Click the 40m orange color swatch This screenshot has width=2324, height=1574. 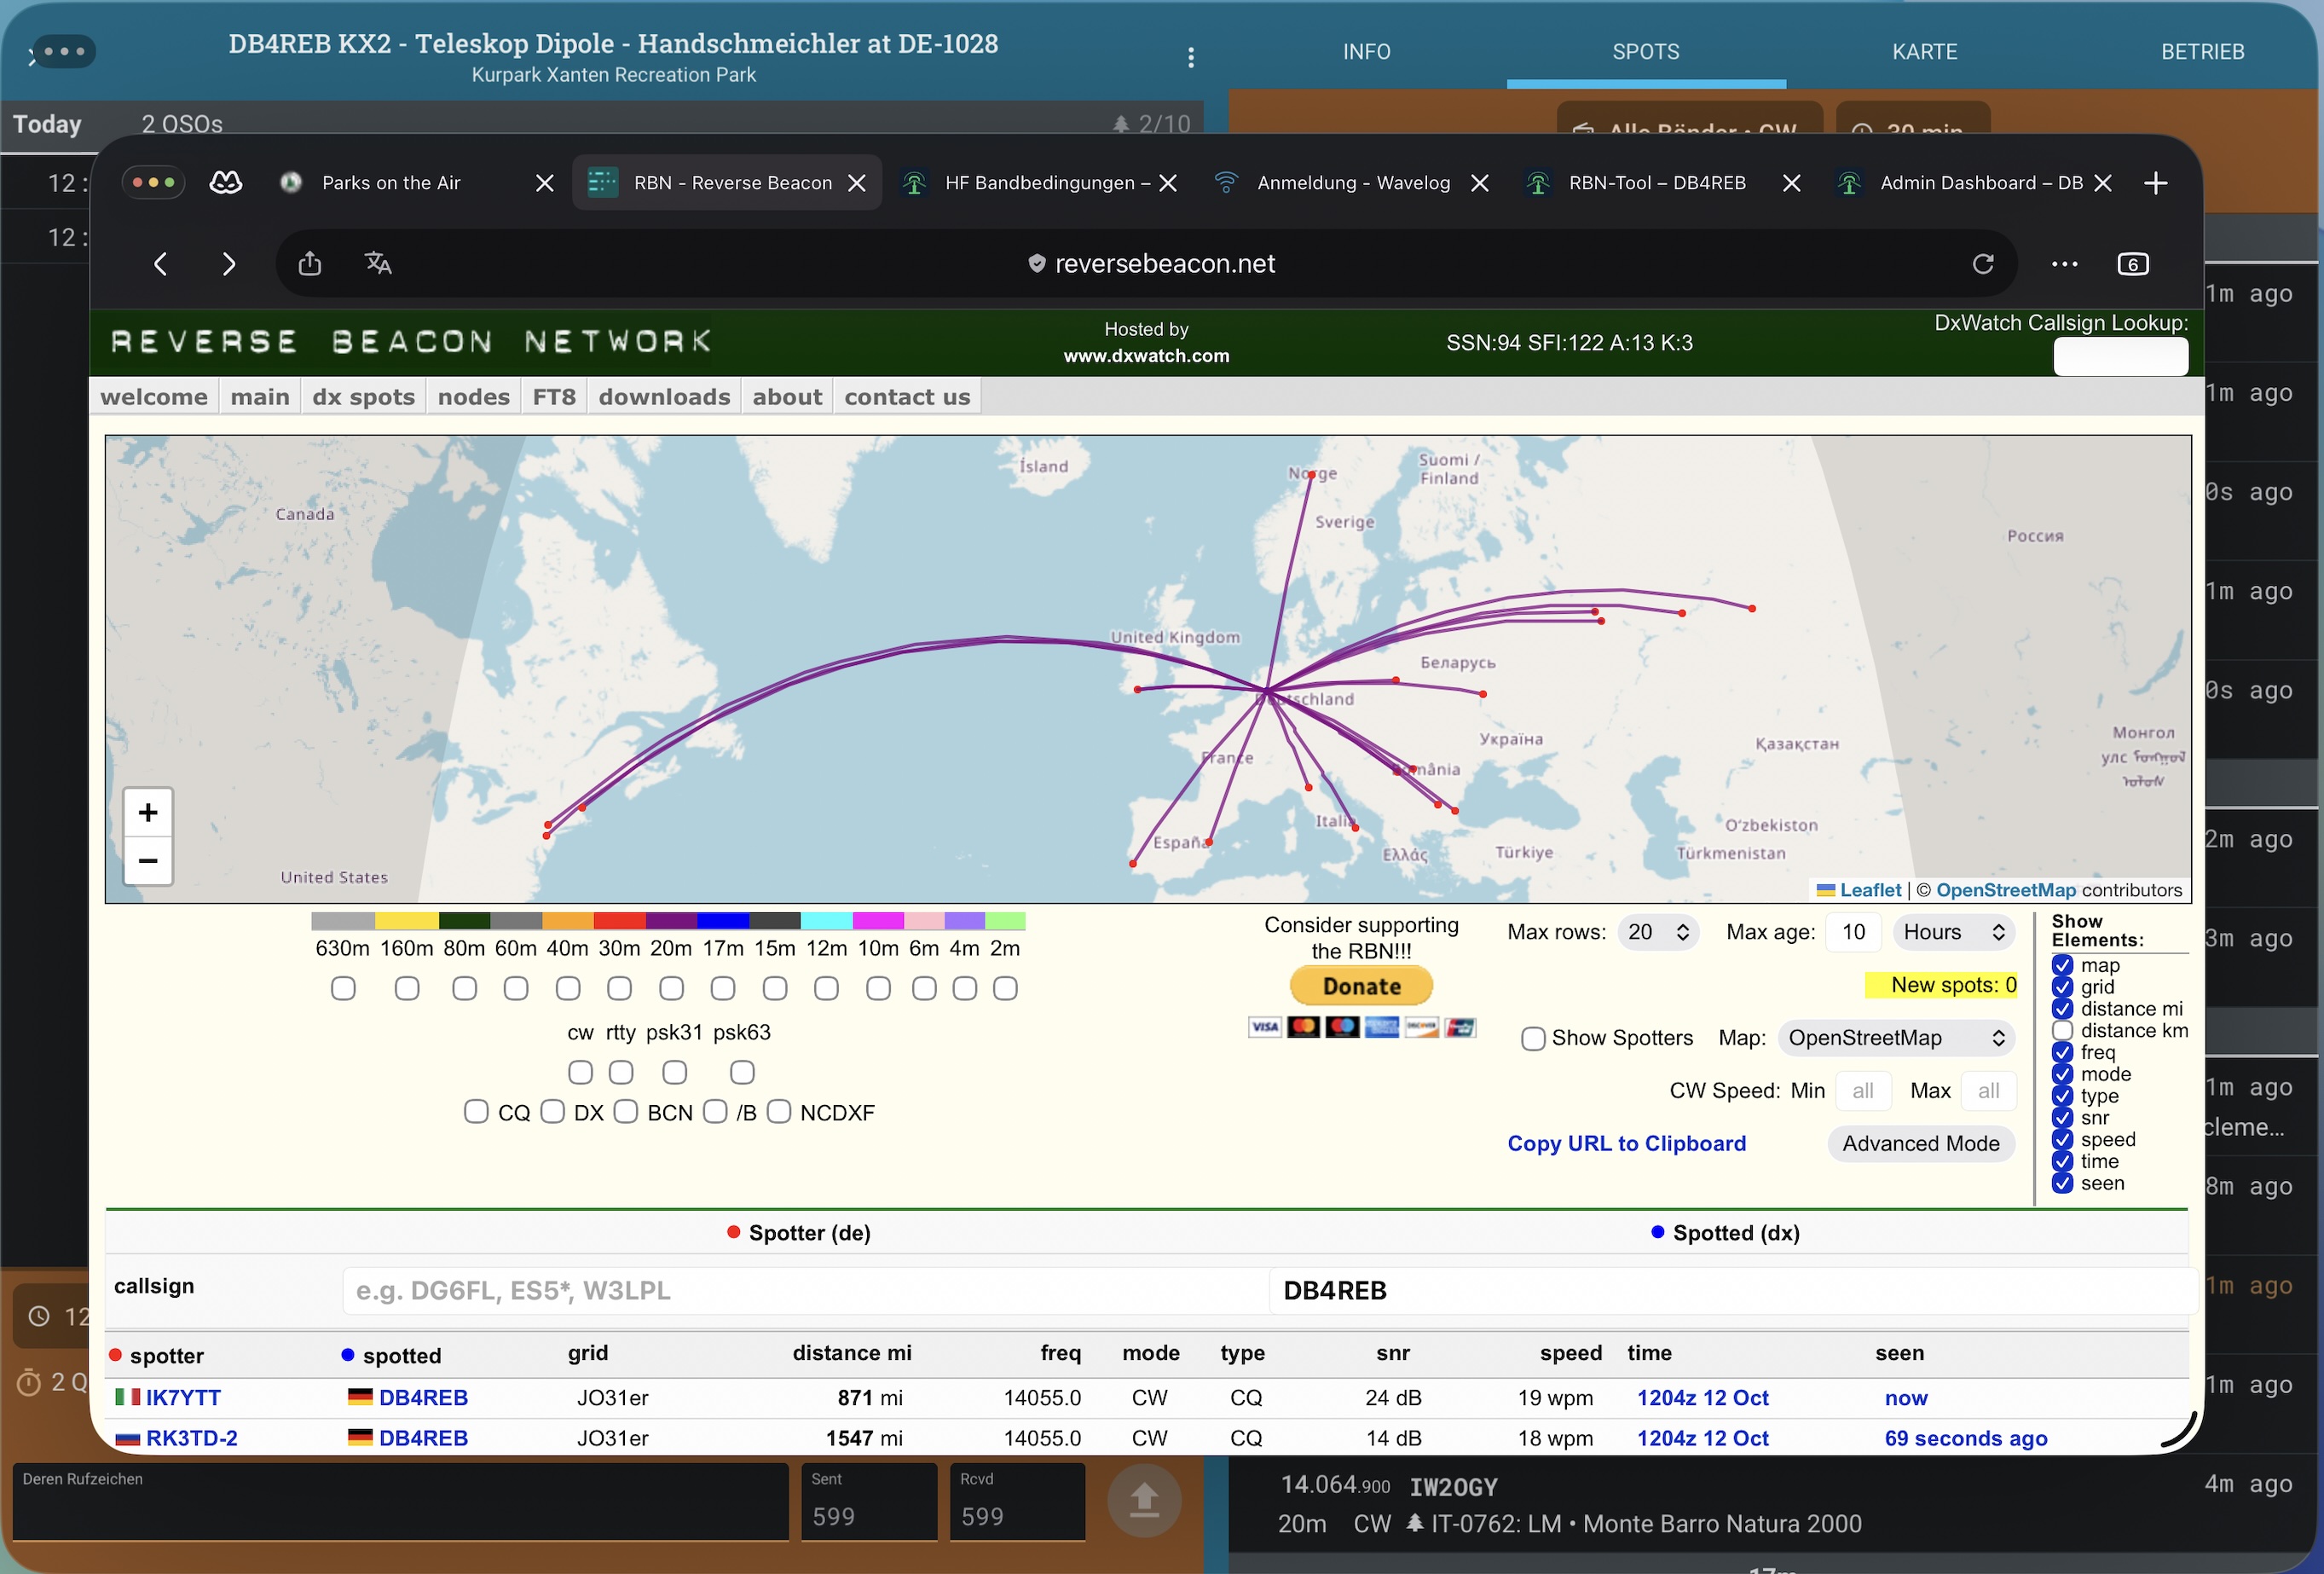point(567,921)
